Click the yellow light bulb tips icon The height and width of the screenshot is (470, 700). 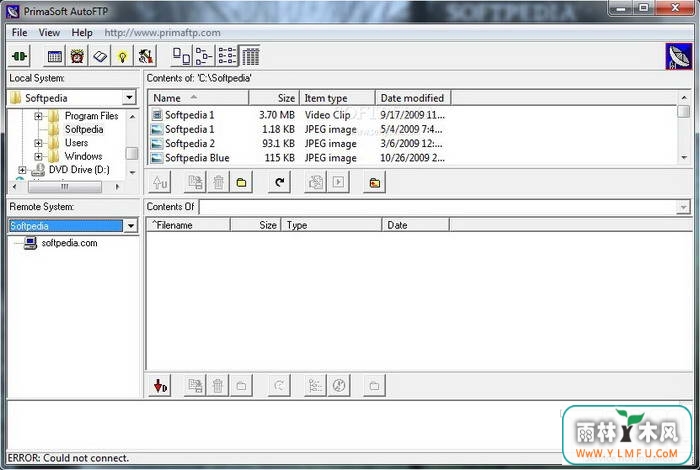pos(123,56)
